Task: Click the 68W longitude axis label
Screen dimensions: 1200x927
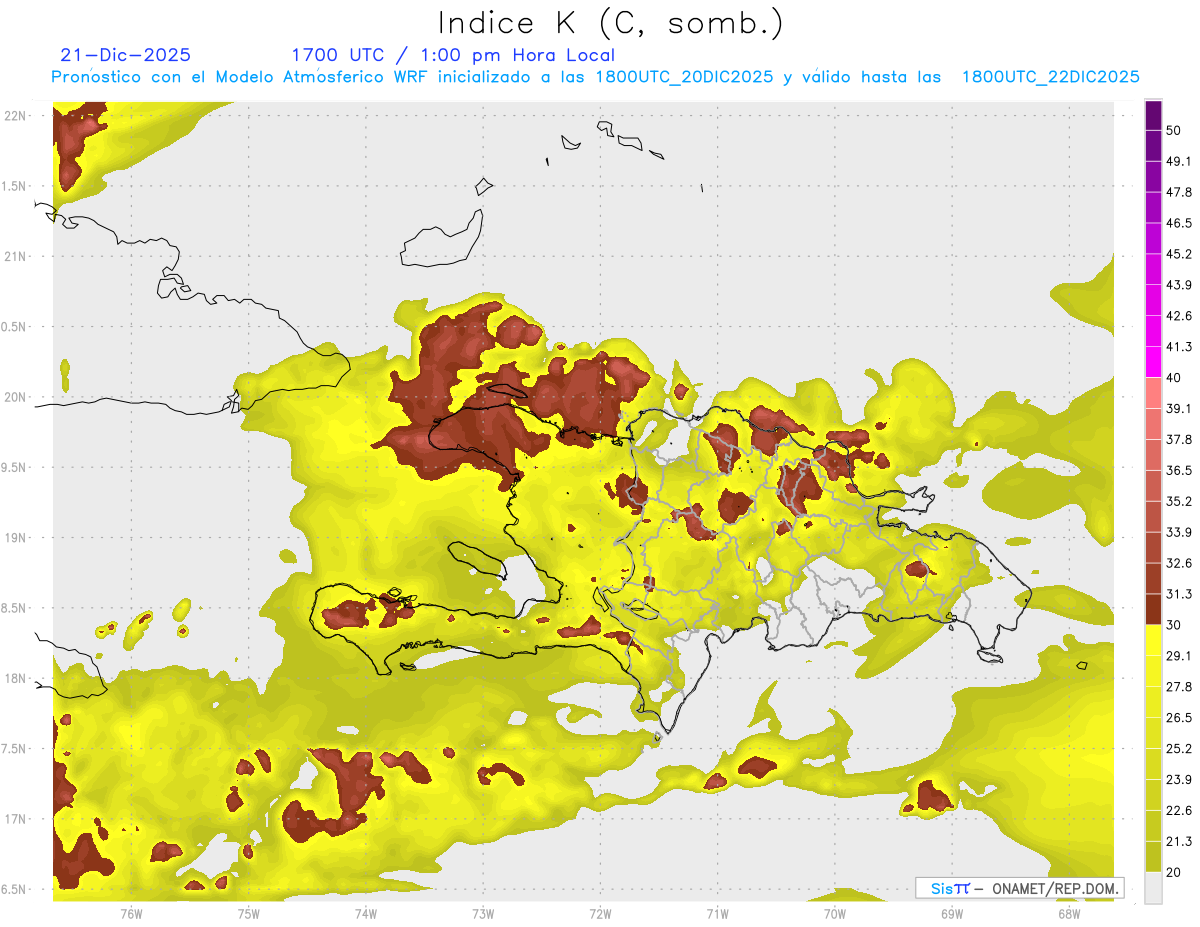Action: point(1068,913)
